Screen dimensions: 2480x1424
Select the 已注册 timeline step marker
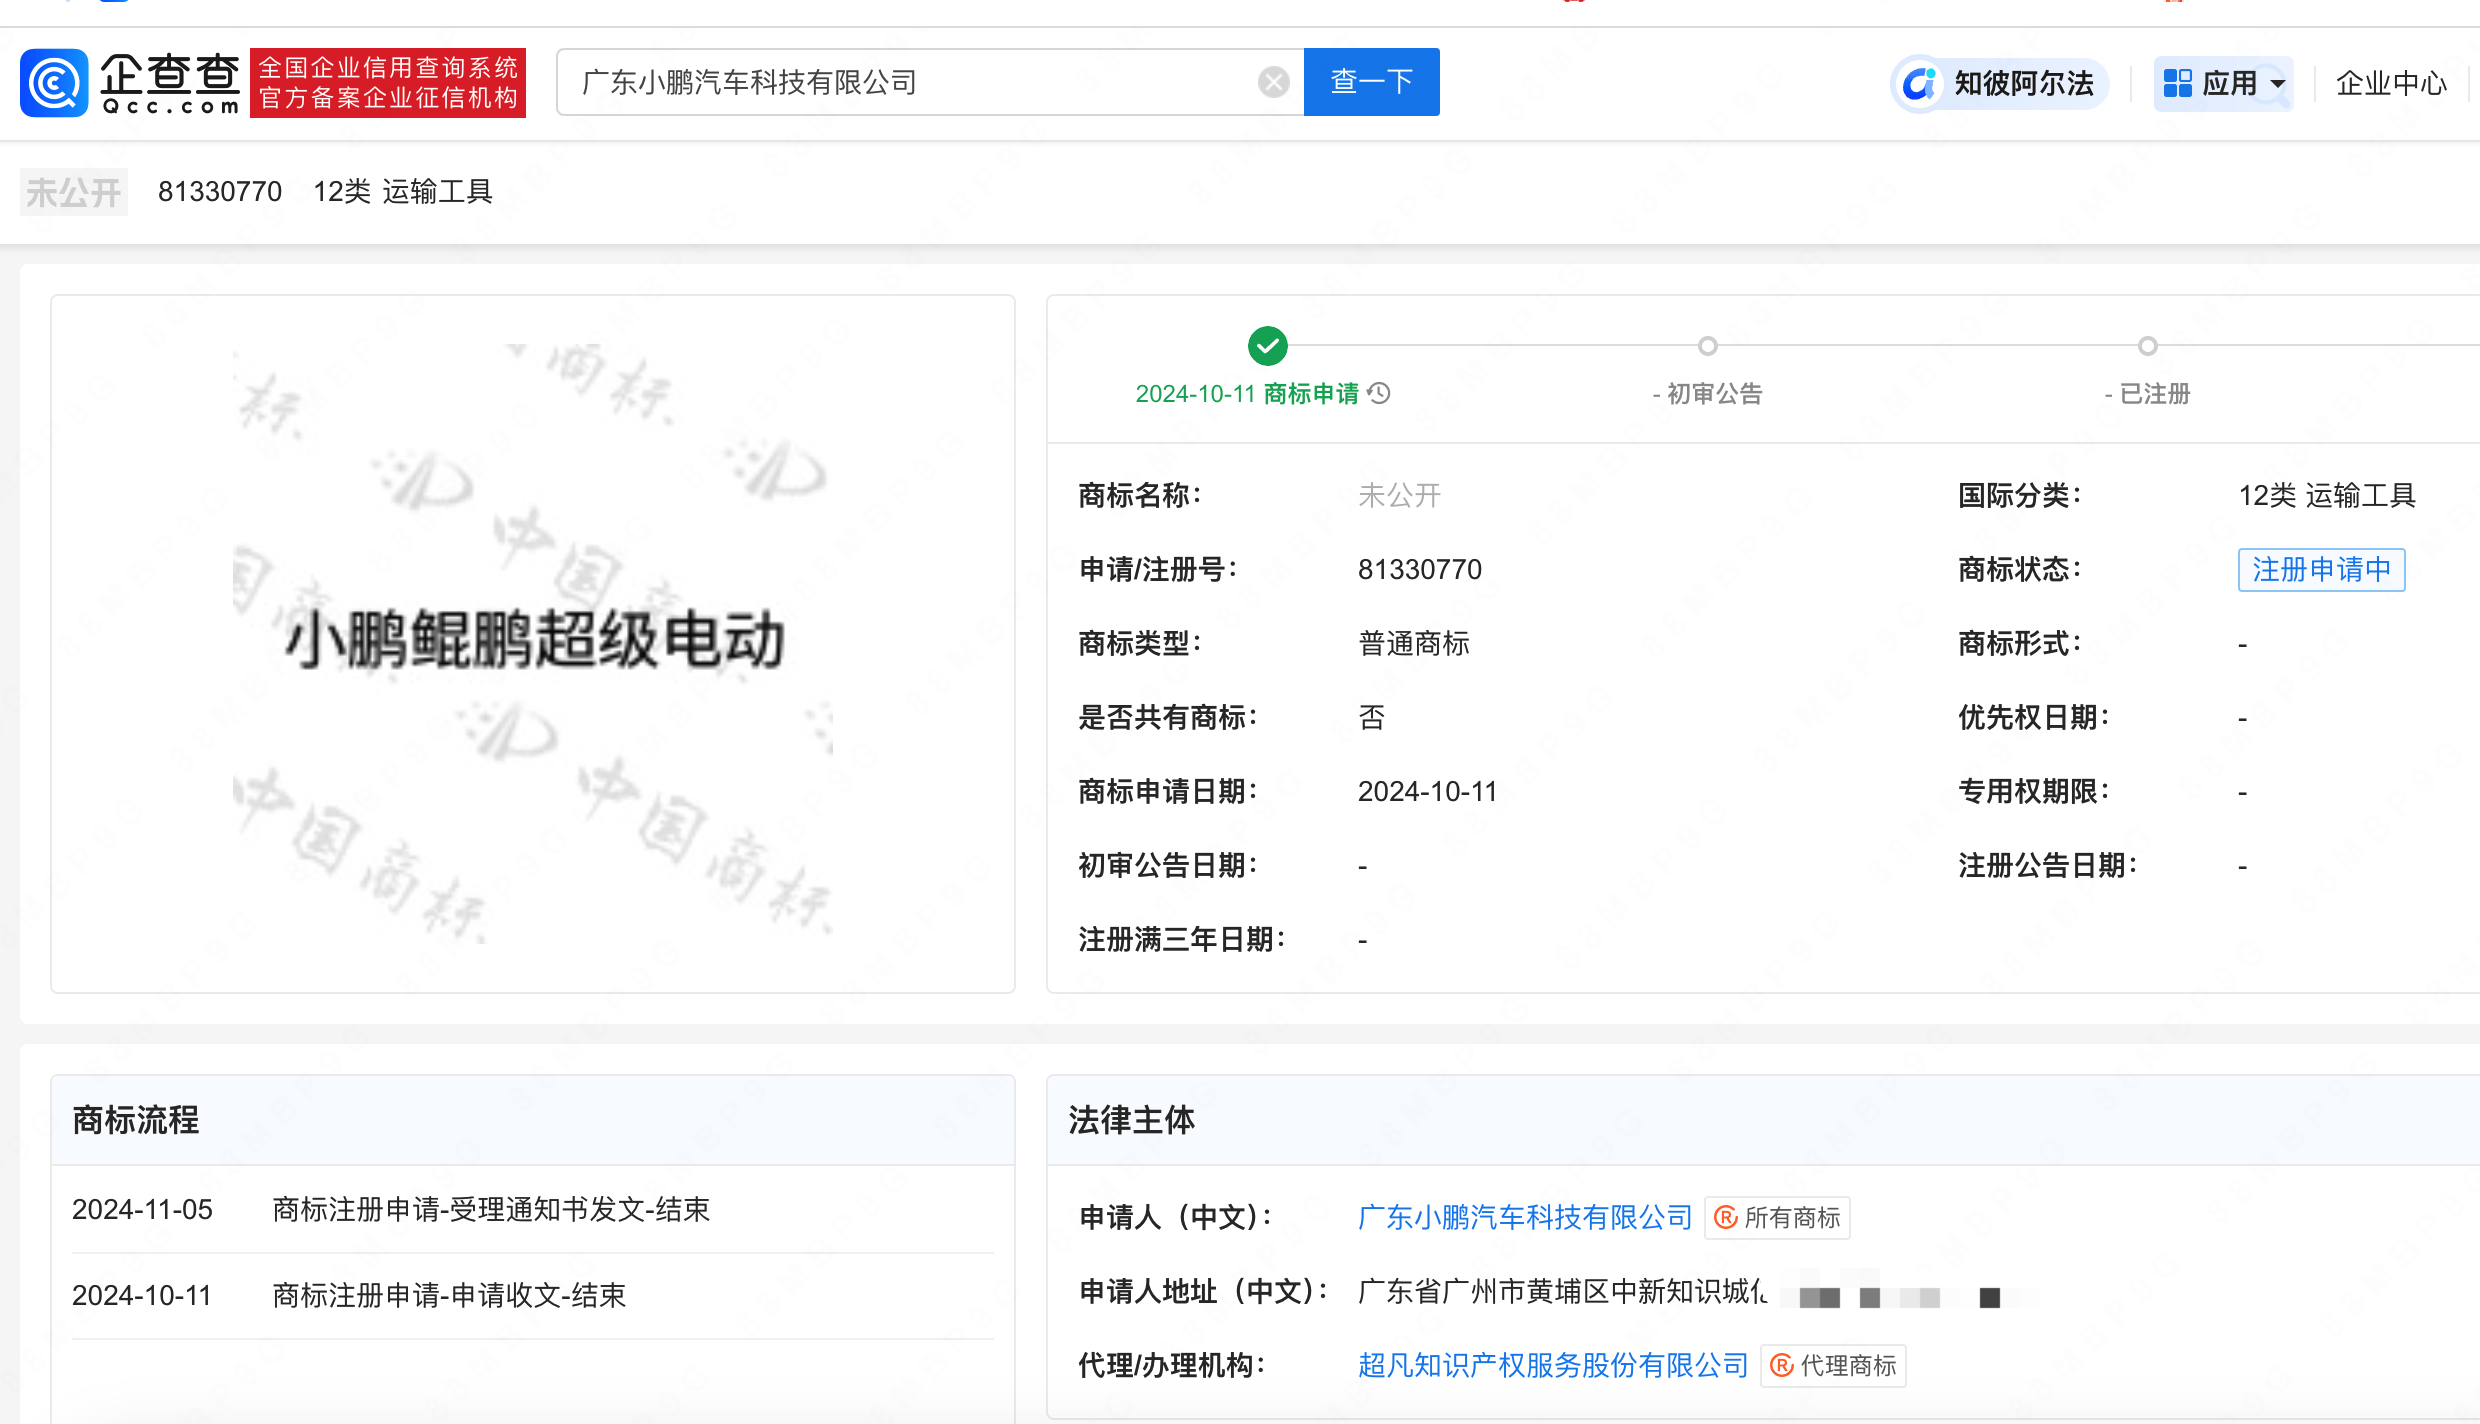[2147, 346]
